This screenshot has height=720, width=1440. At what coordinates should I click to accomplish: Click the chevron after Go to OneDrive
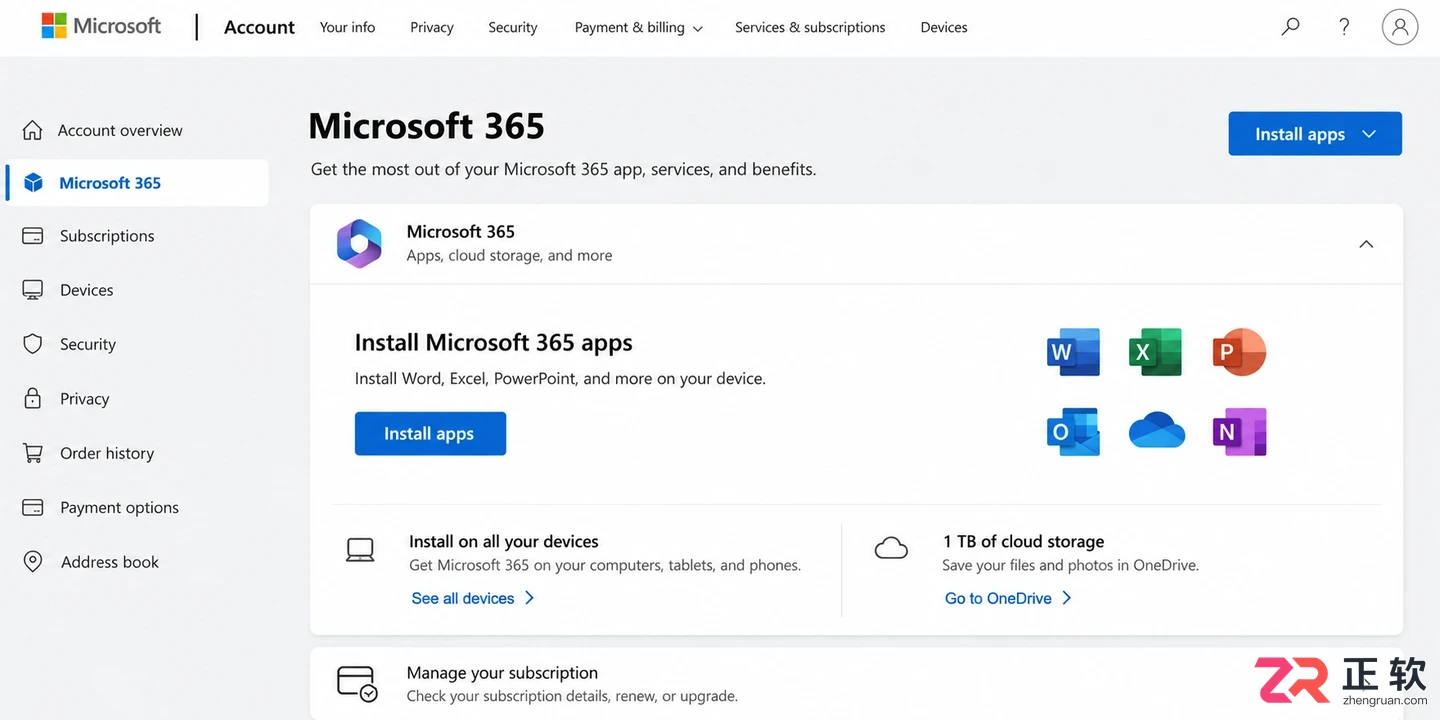coord(1066,598)
